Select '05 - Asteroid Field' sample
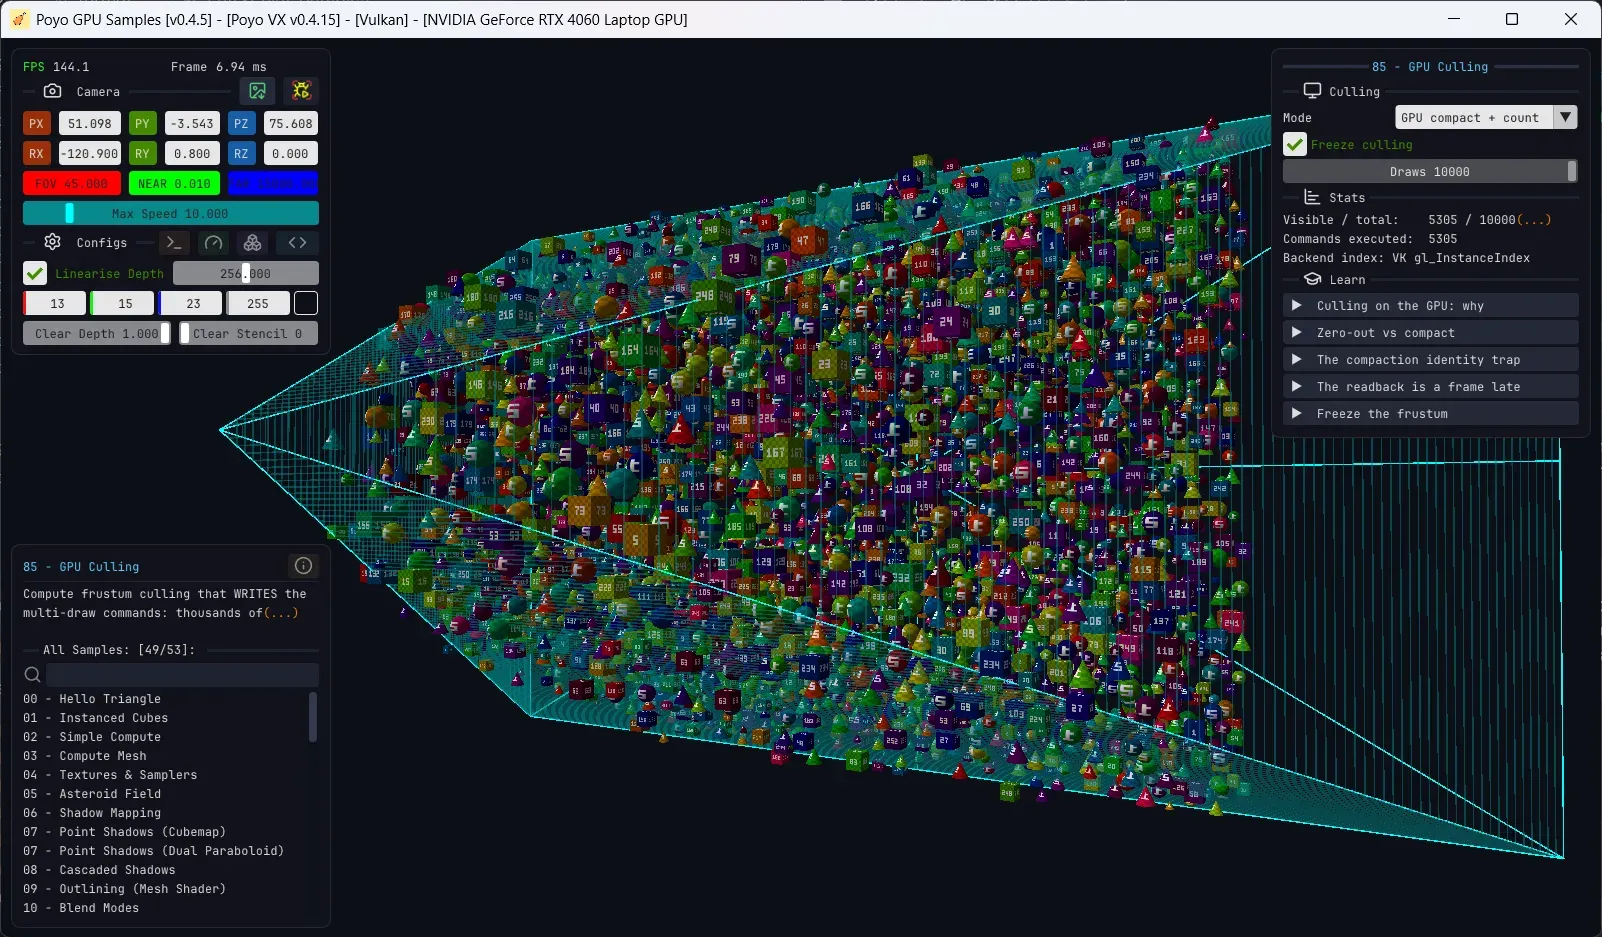Viewport: 1602px width, 937px height. pyautogui.click(x=92, y=793)
